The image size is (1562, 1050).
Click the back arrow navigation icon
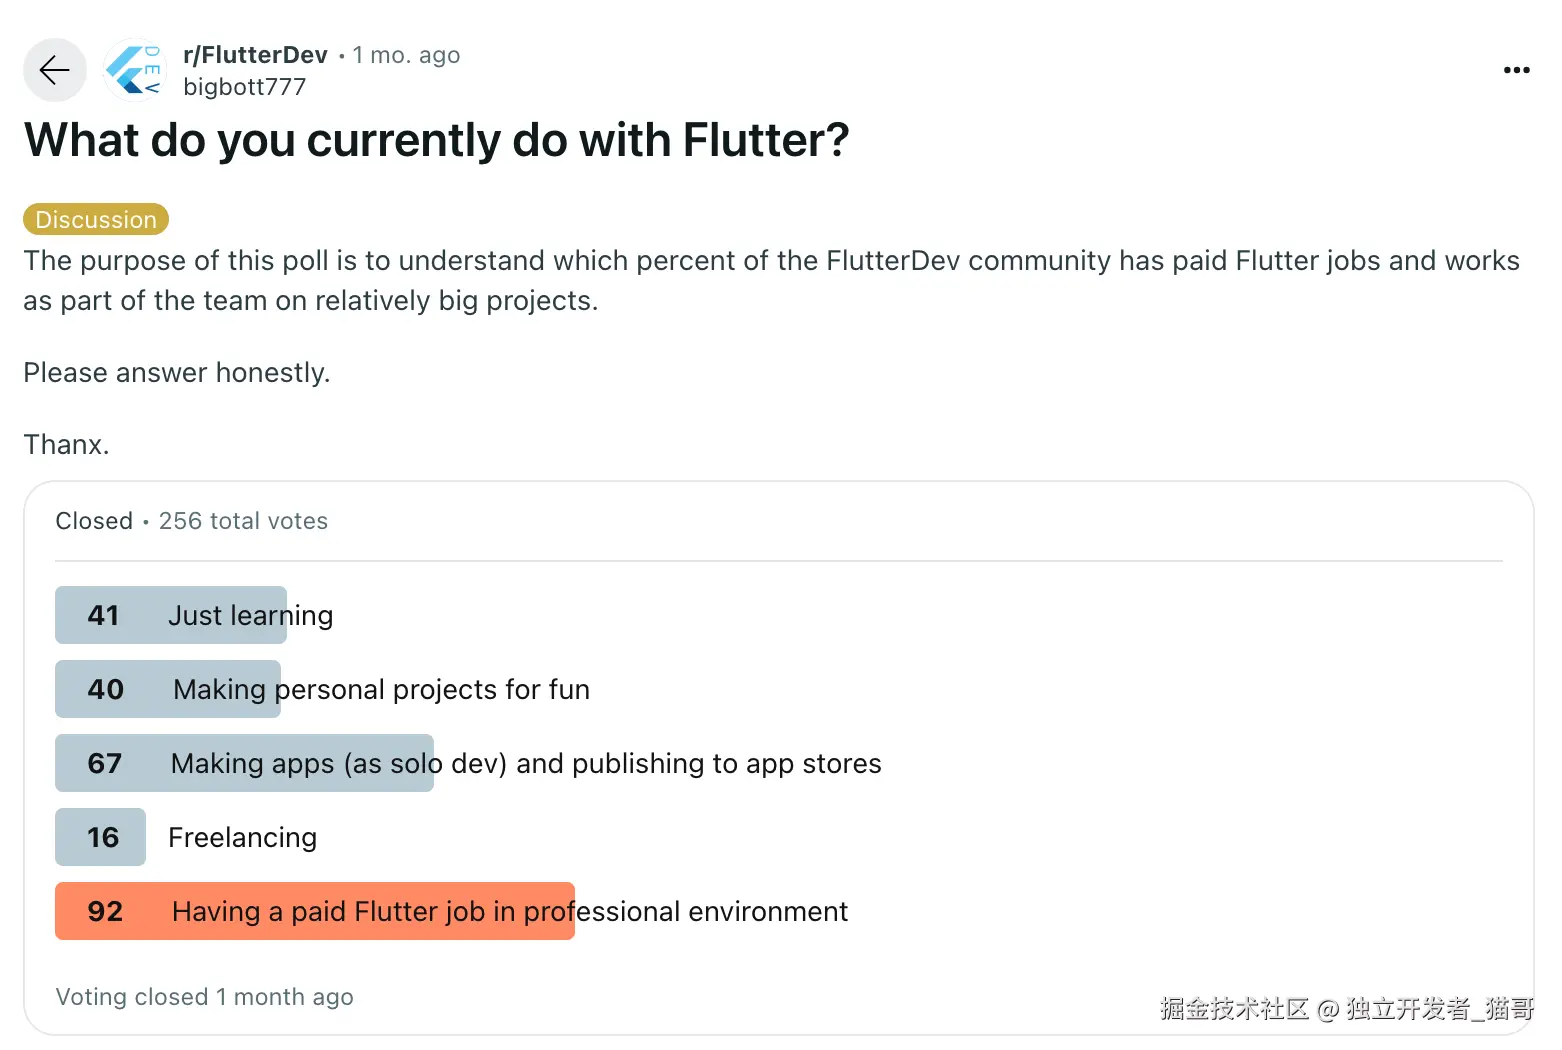click(x=54, y=70)
